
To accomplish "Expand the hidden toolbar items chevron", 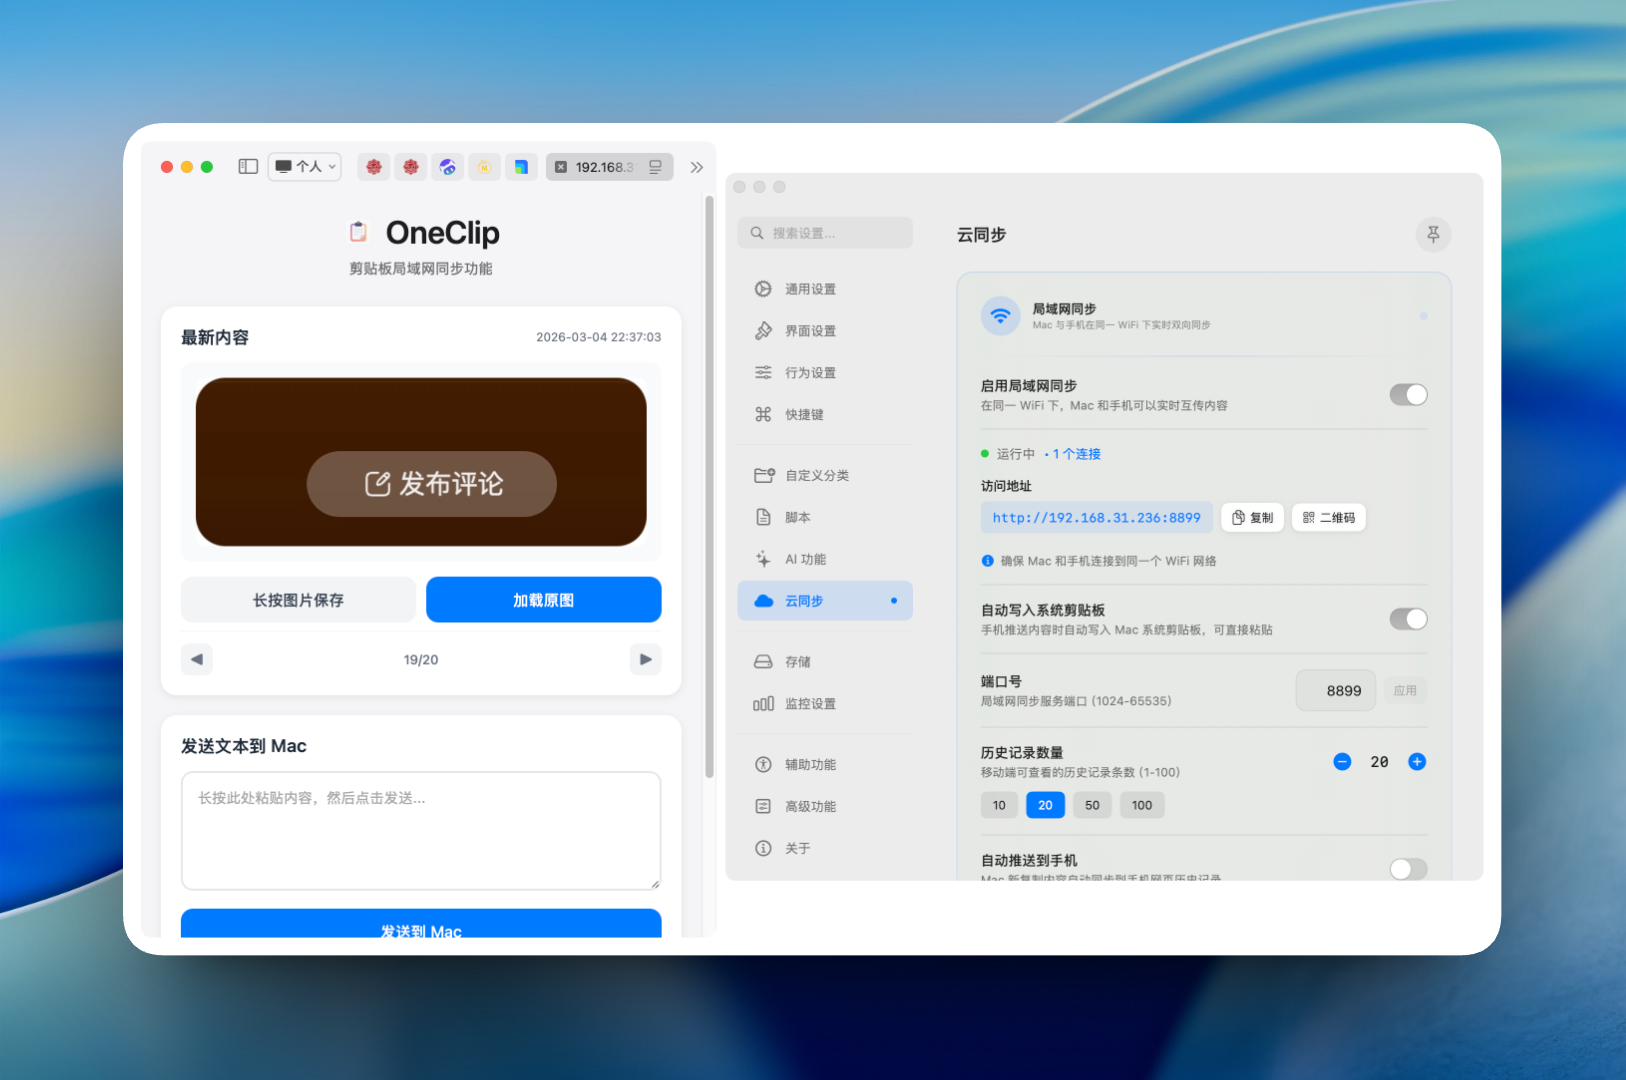I will point(697,167).
